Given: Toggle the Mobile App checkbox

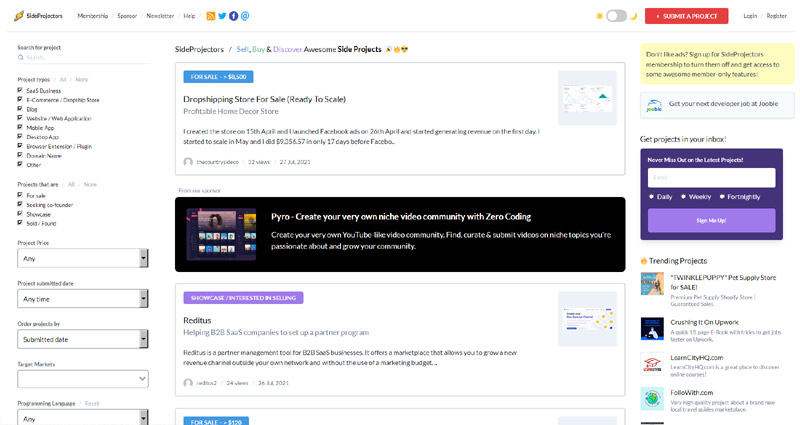Looking at the screenshot, I should coord(20,127).
